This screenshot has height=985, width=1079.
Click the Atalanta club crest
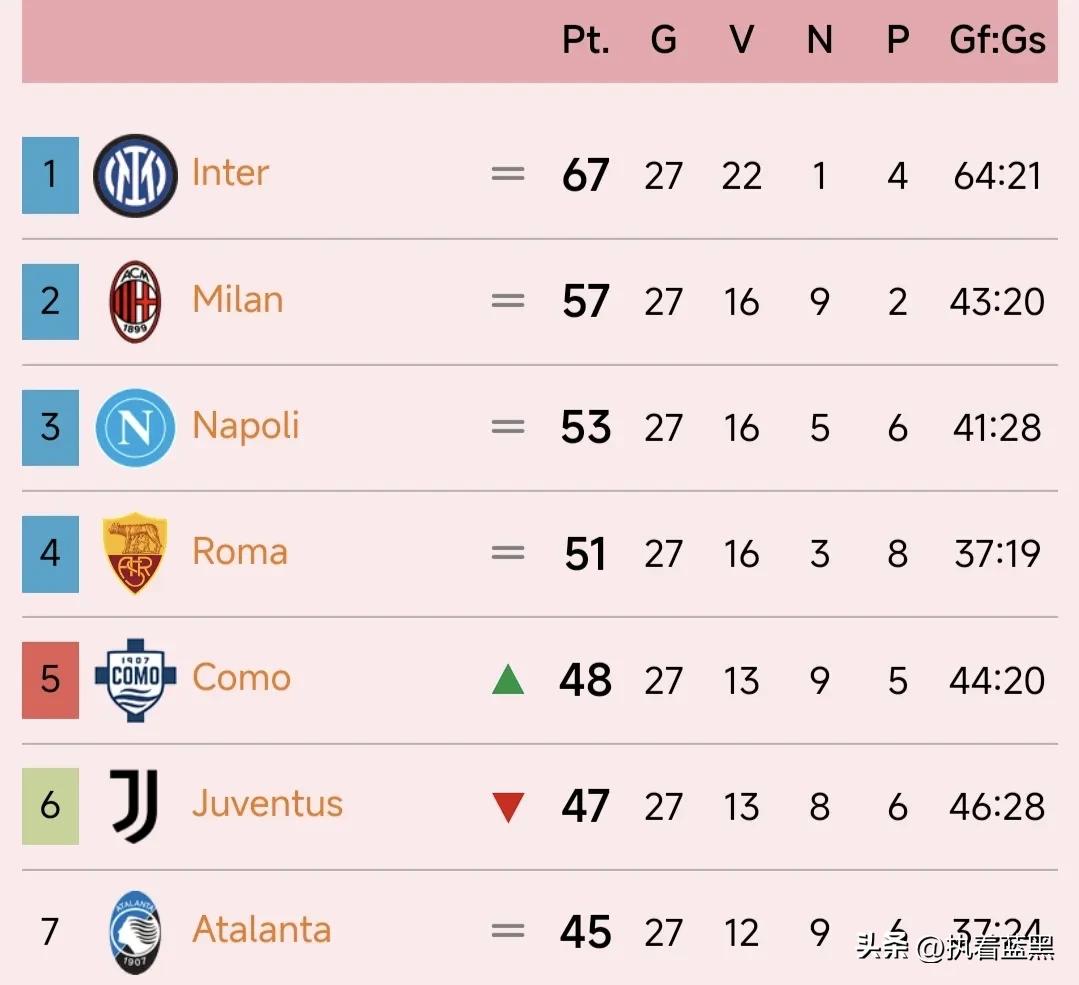tap(135, 931)
